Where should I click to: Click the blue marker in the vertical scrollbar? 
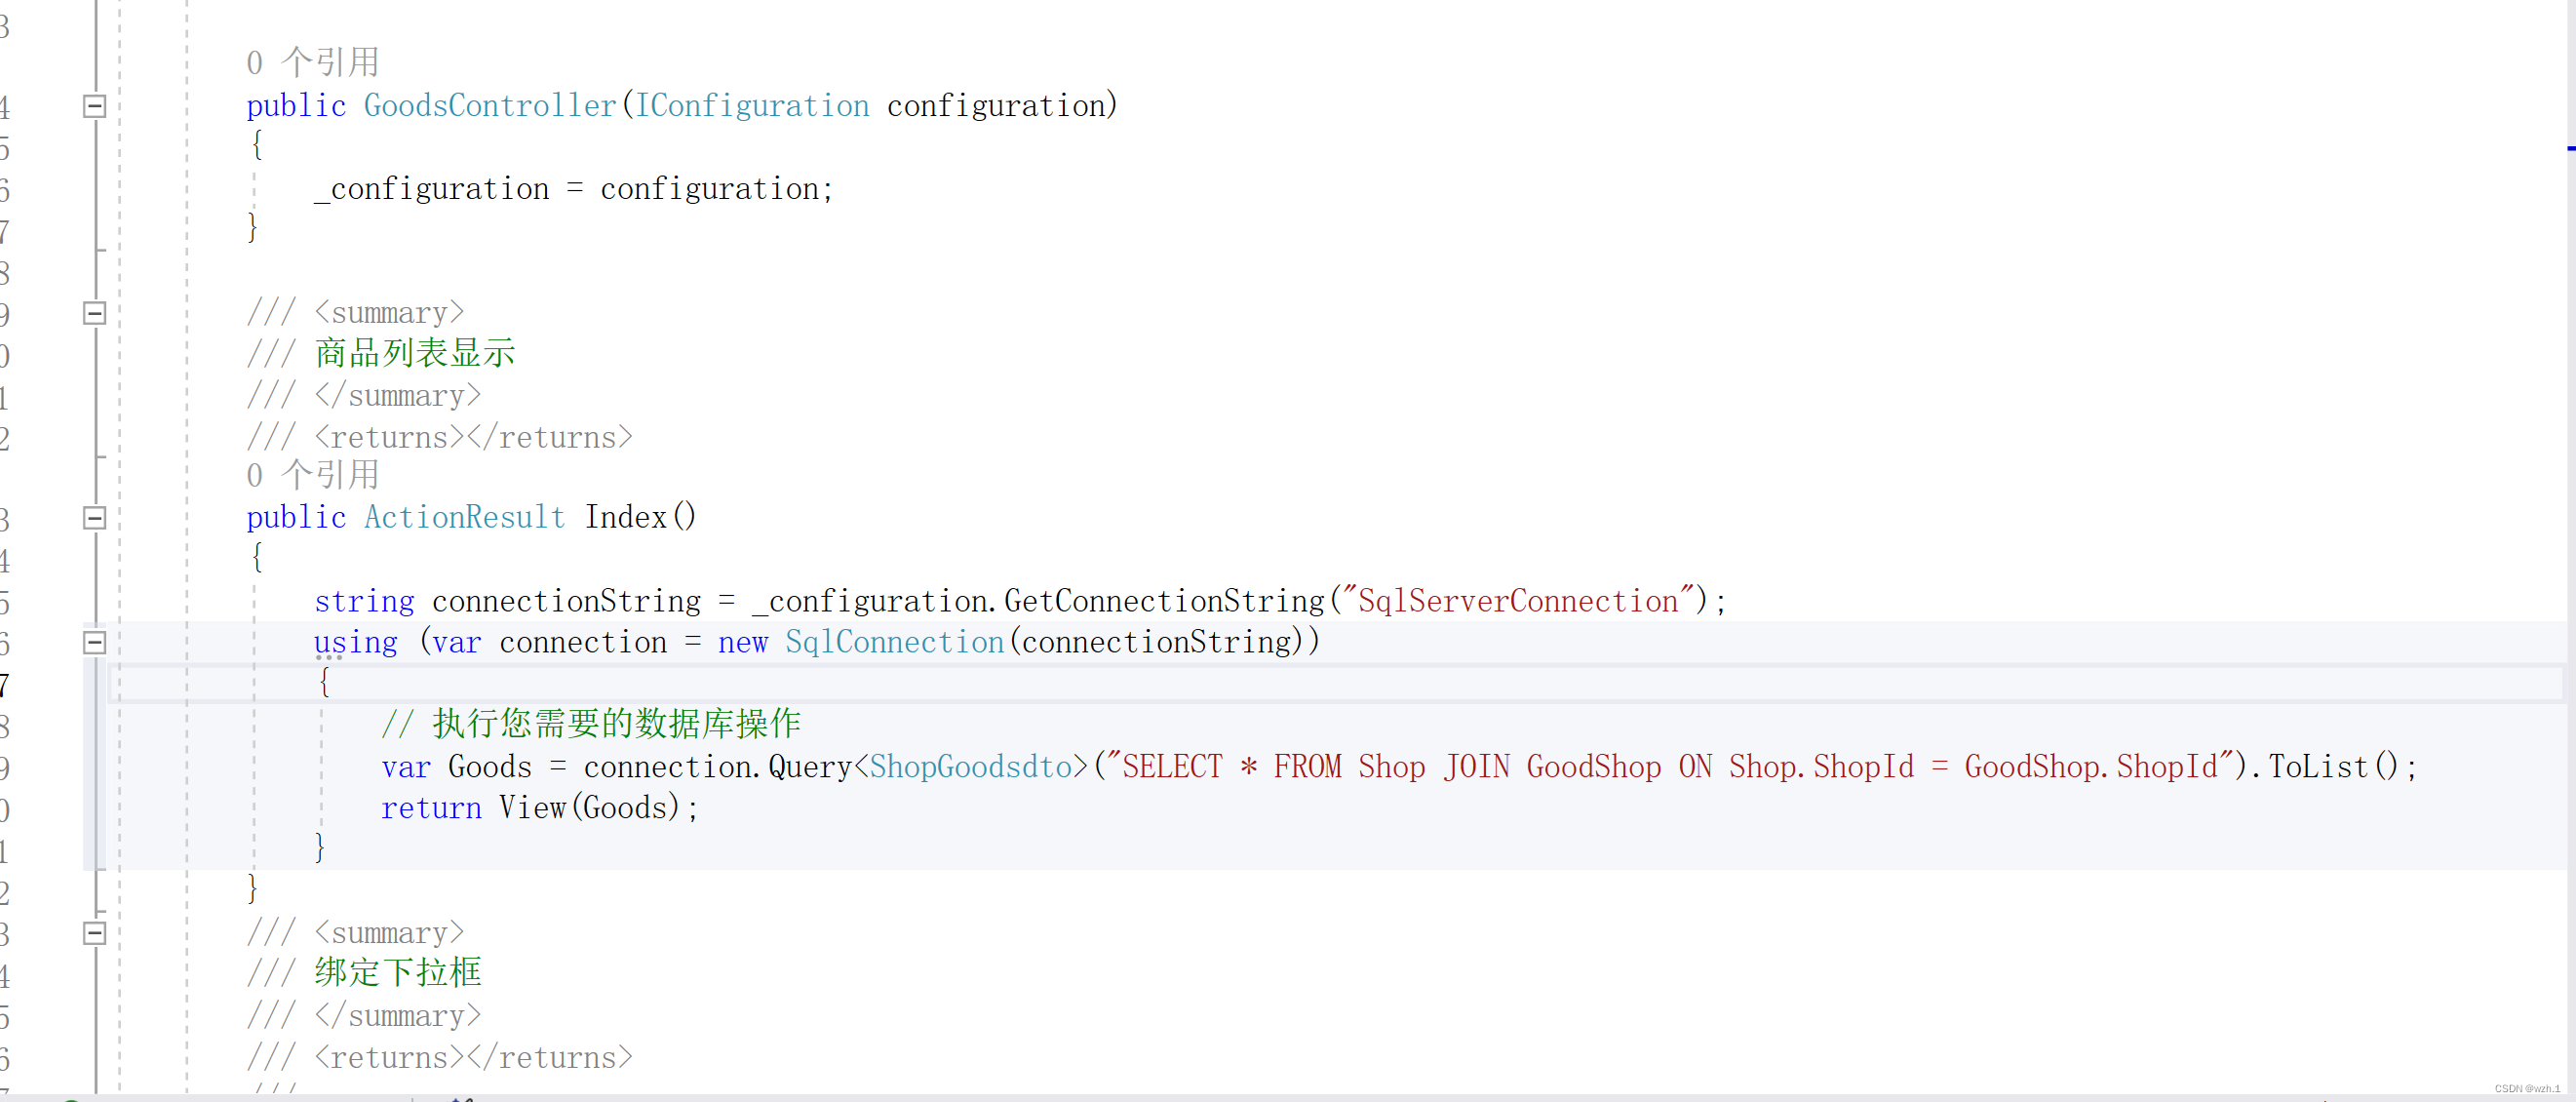[2570, 149]
